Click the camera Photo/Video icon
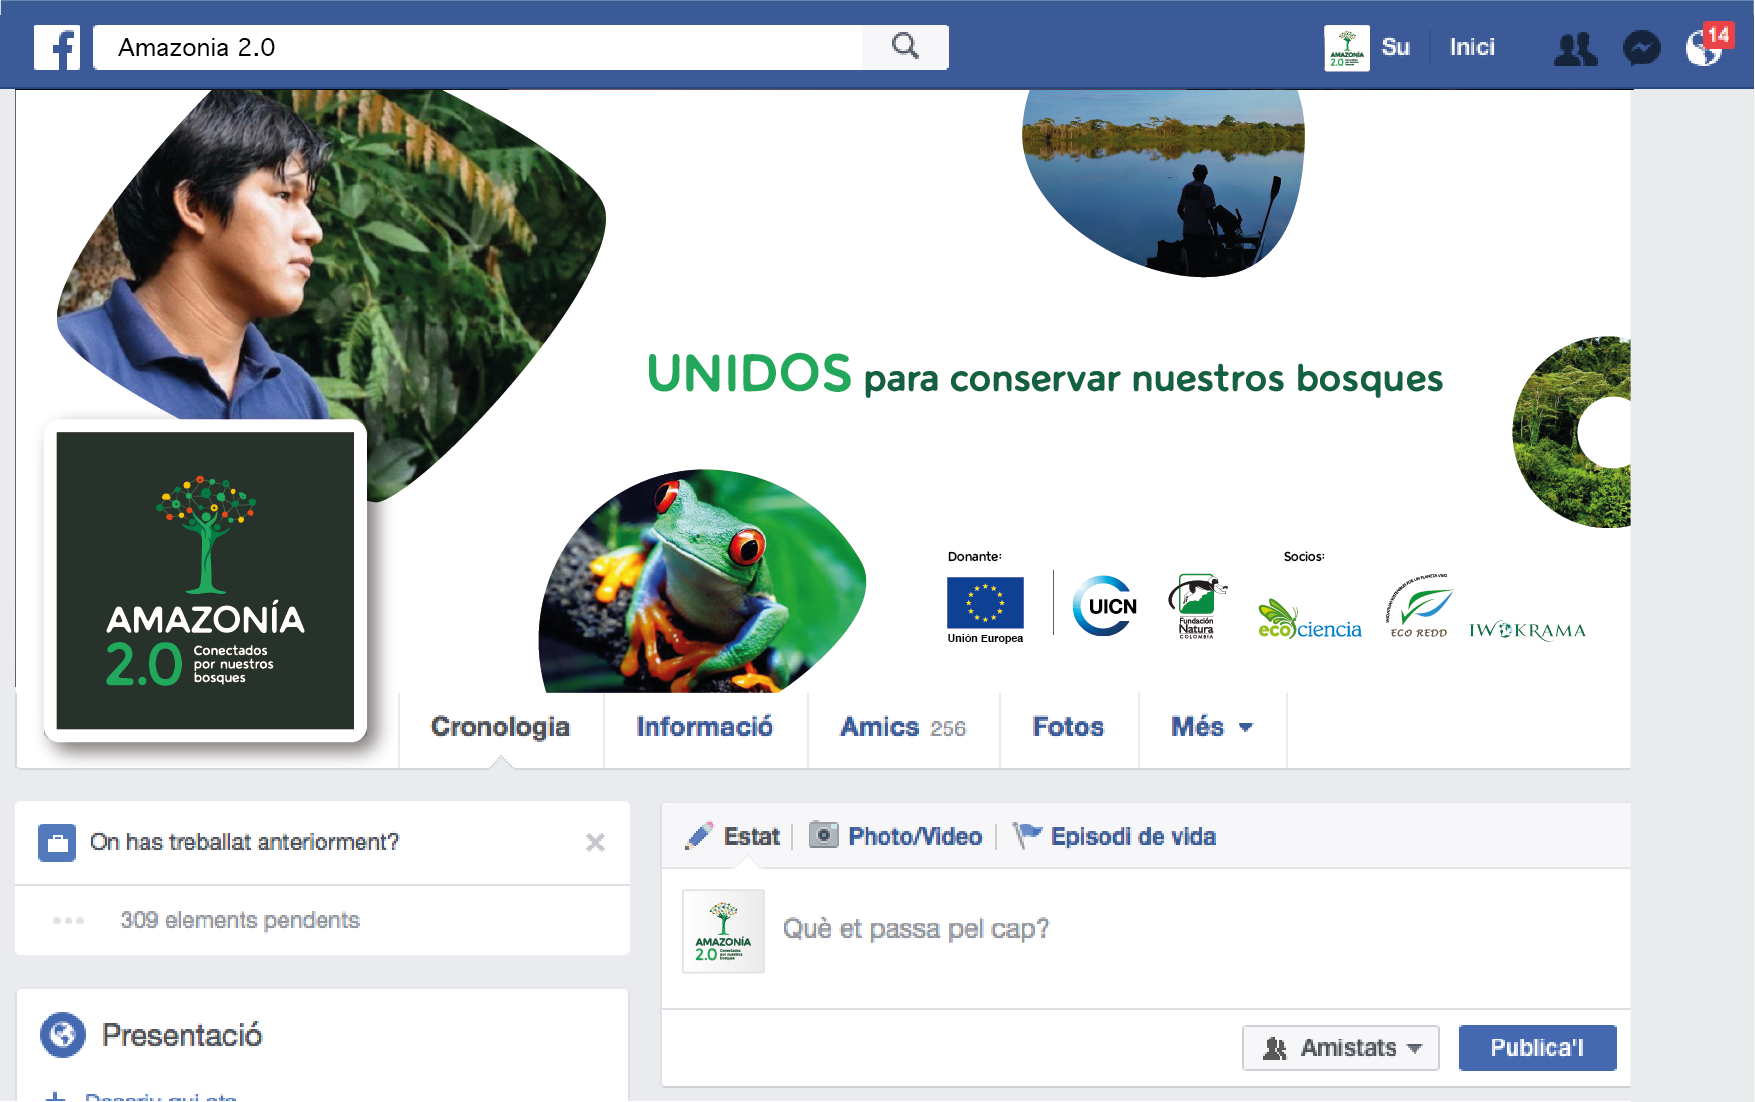This screenshot has height=1102, width=1755. 823,835
